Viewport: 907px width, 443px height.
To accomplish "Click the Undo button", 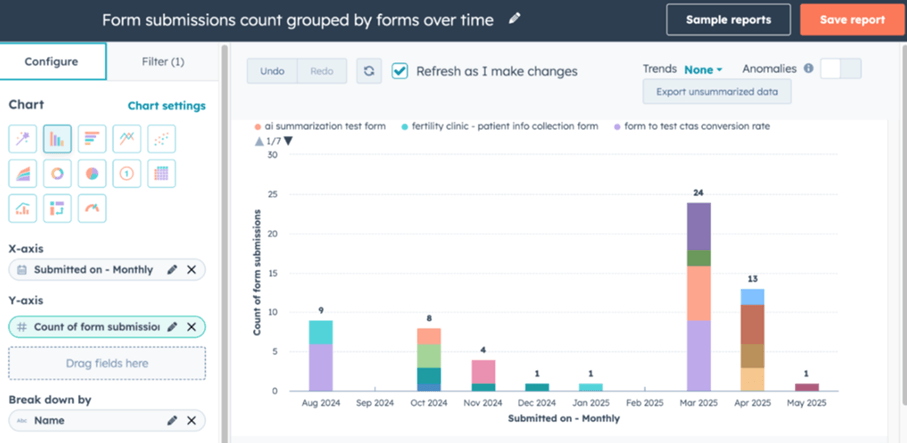I will click(272, 71).
